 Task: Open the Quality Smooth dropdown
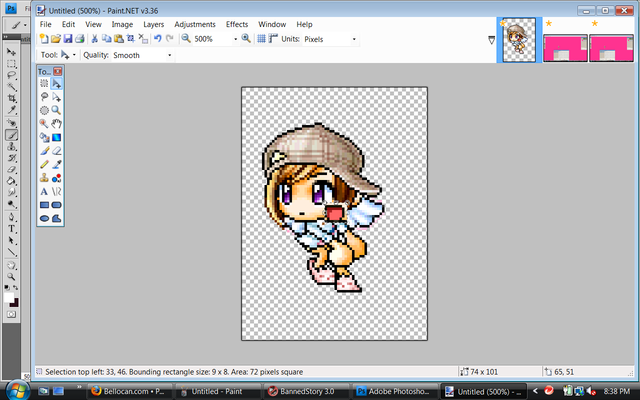(x=169, y=55)
